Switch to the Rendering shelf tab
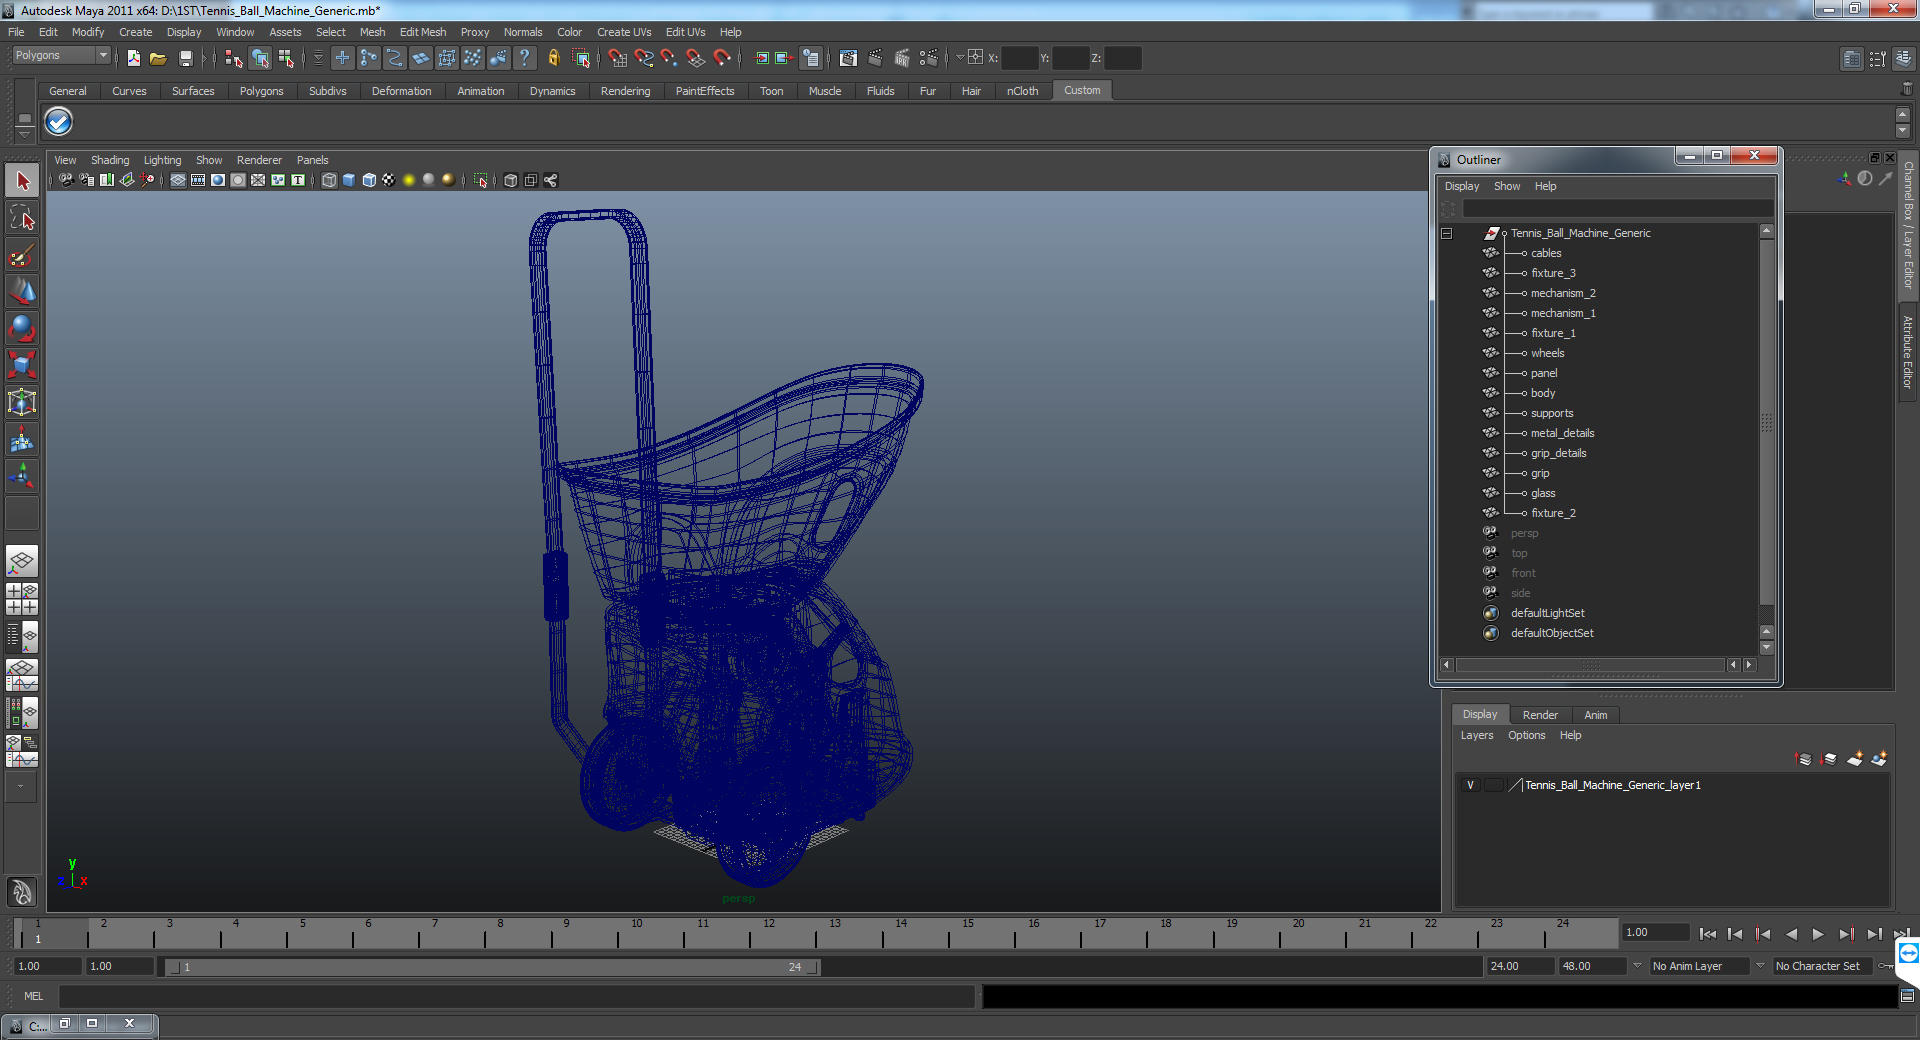Screen dimensions: 1920x1040 pos(625,91)
